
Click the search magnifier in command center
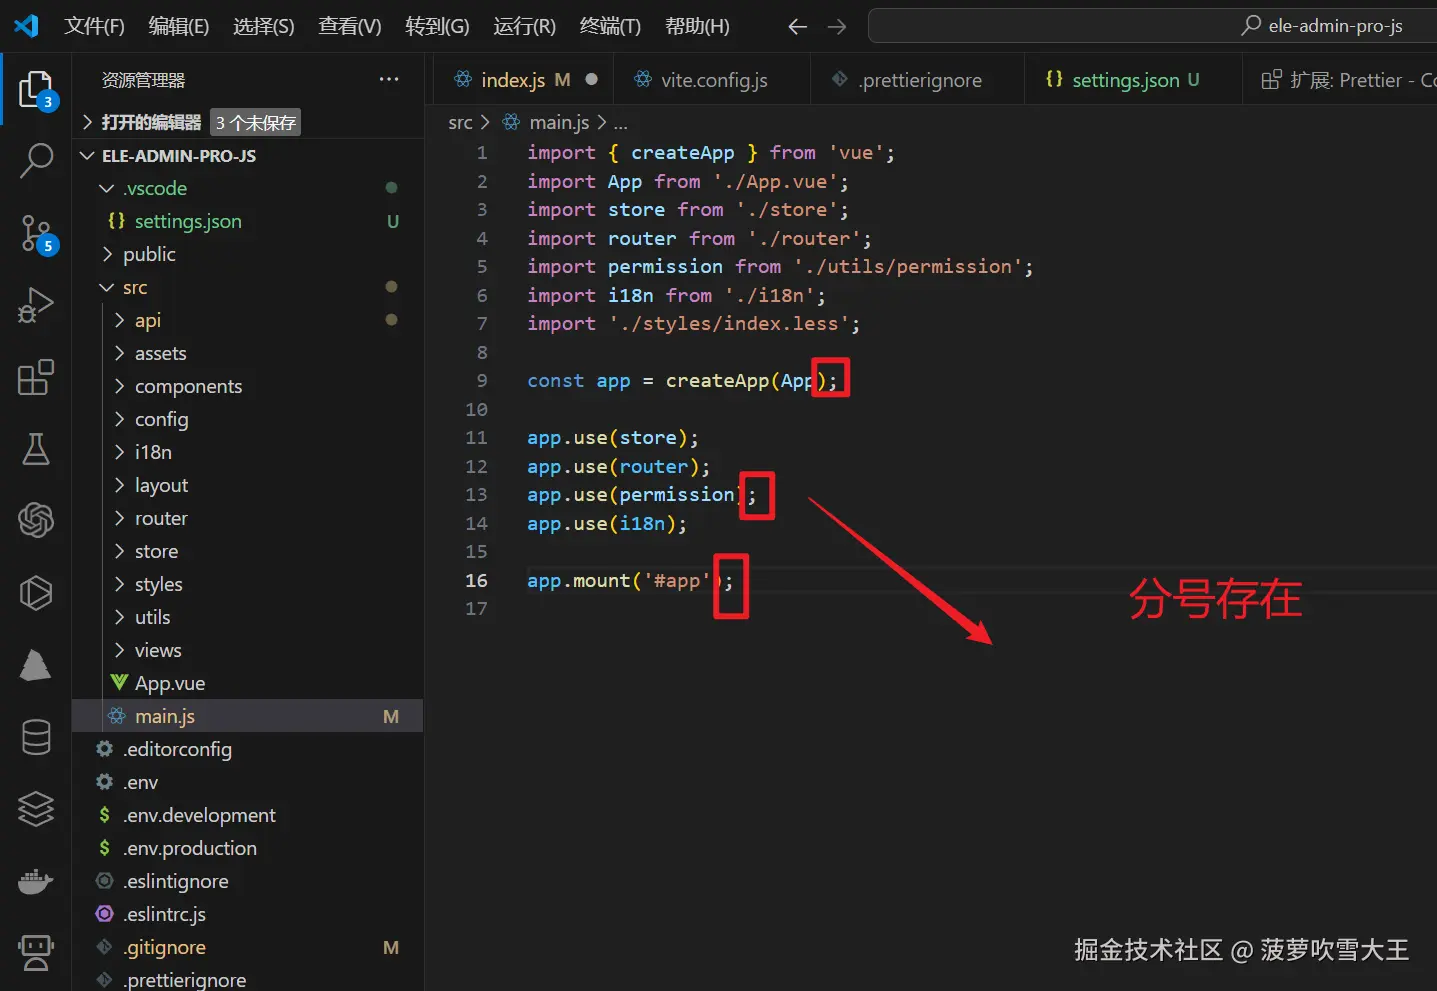[1251, 25]
